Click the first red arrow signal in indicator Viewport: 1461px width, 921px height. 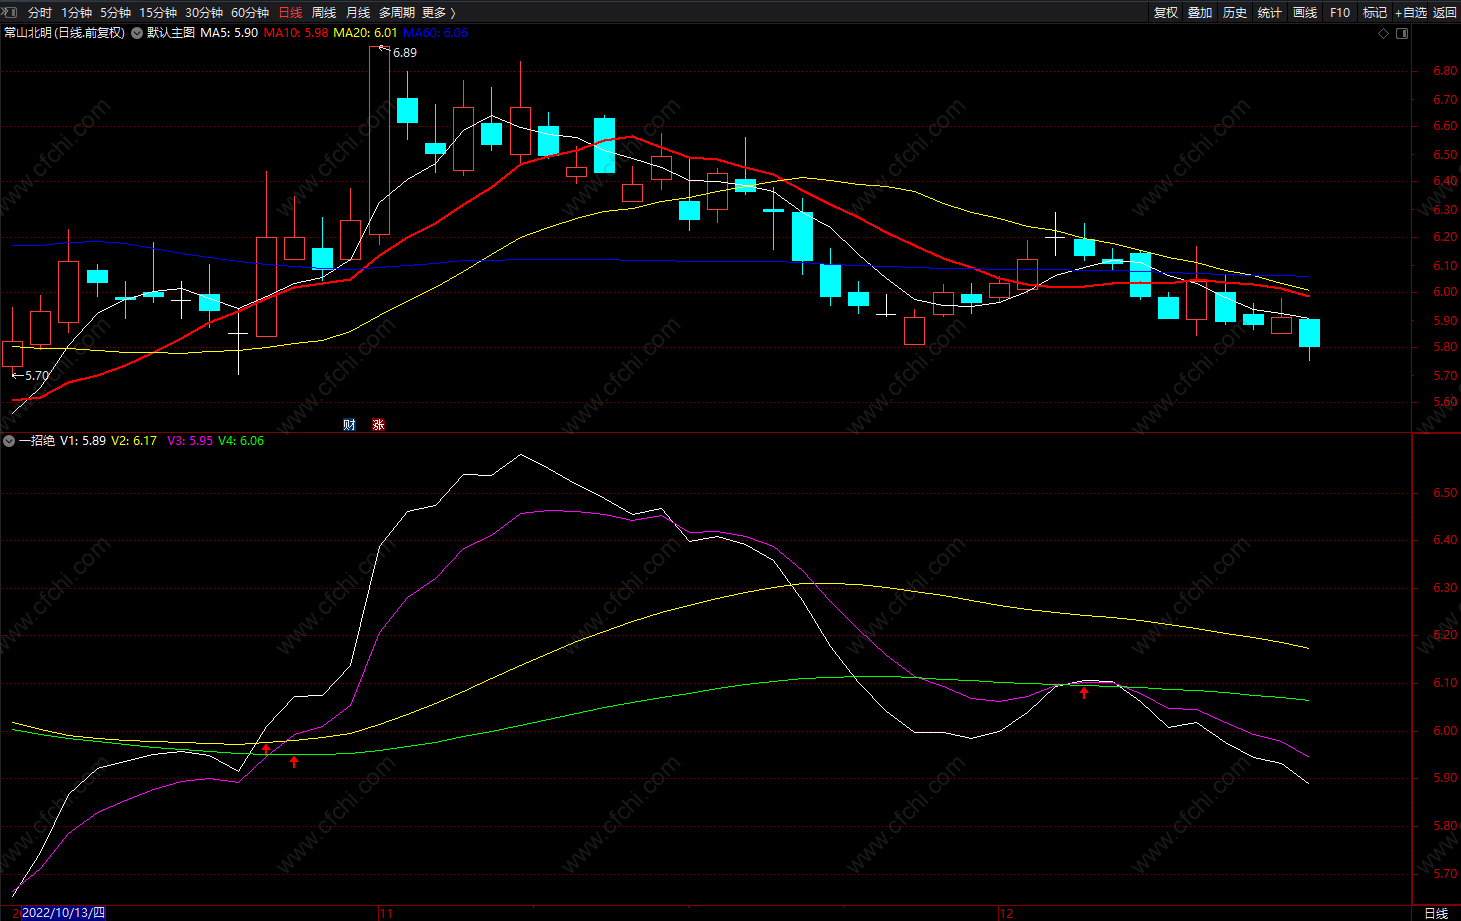click(266, 748)
